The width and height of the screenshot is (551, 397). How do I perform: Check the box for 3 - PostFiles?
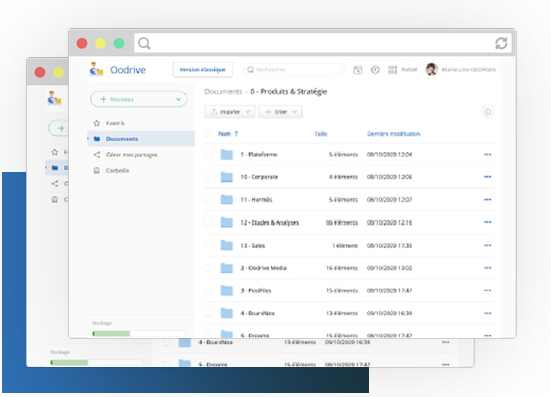click(208, 291)
